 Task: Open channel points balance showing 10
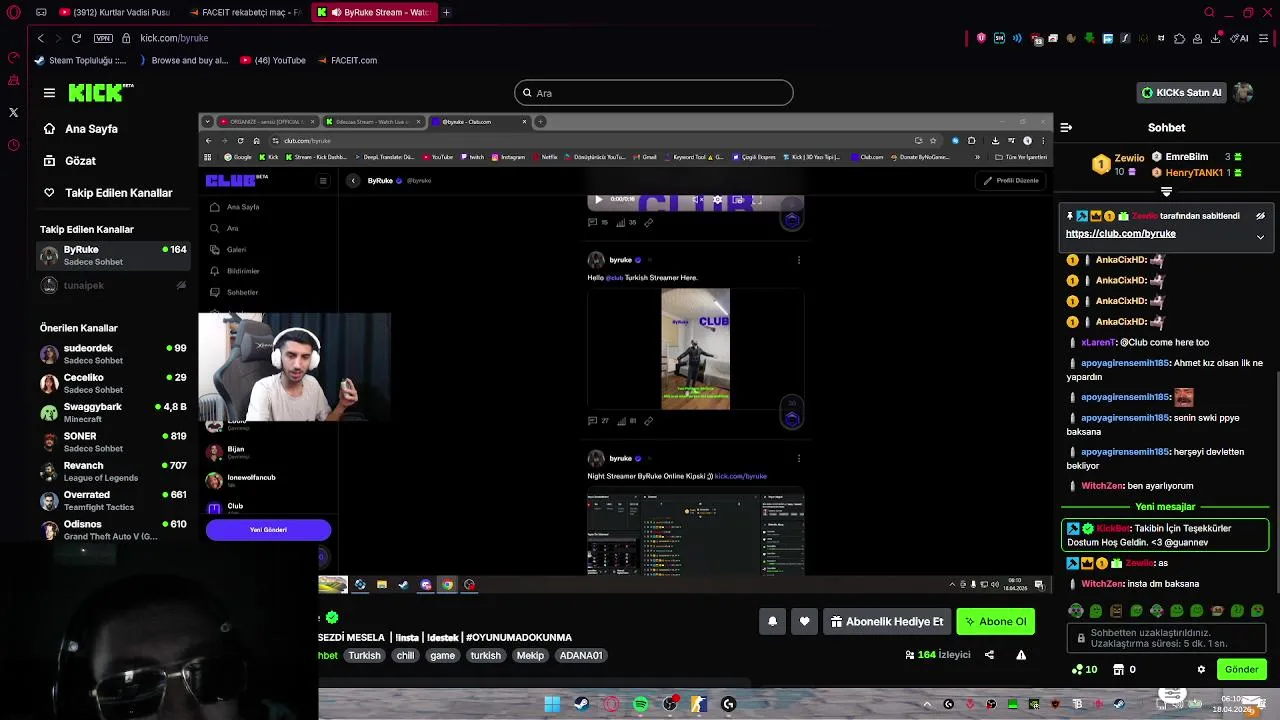click(1084, 670)
